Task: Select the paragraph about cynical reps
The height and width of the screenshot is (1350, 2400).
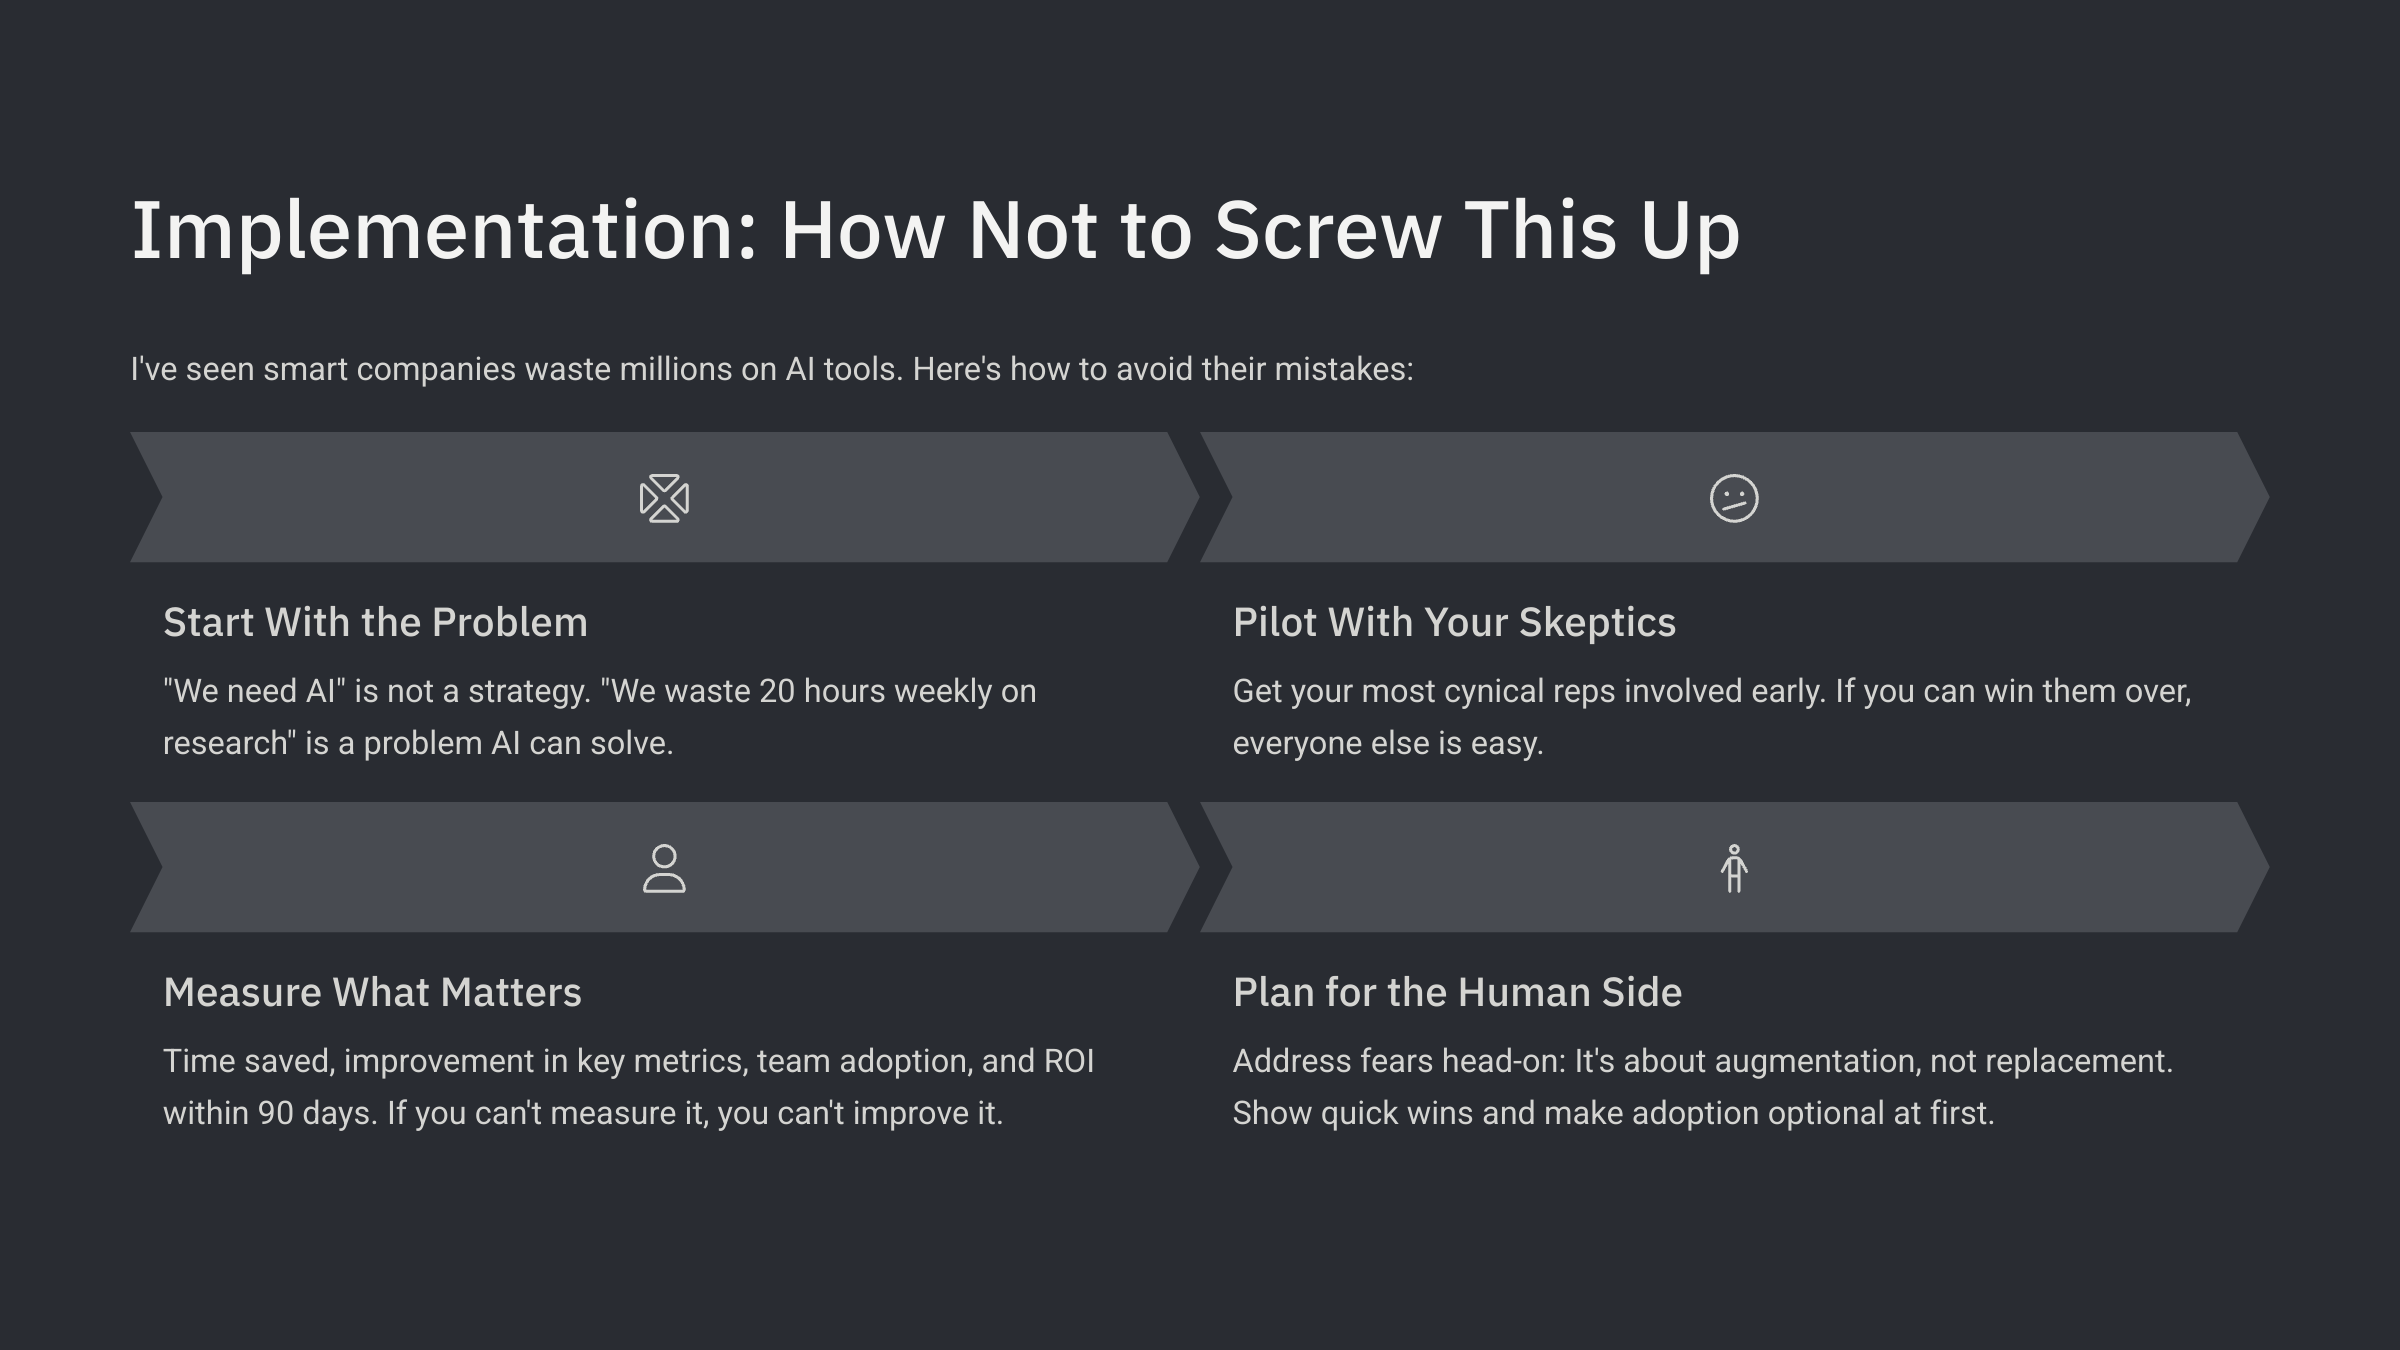Action: click(x=1712, y=717)
